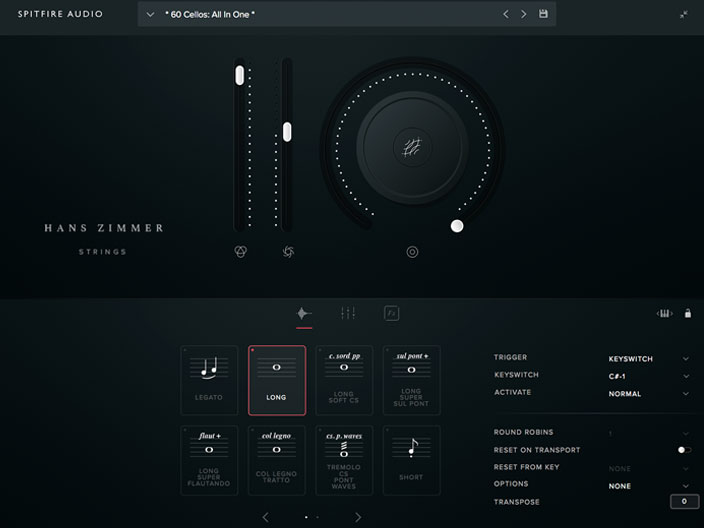Screen dimensions: 704x528
Task: Click the dynamics icon below the right slider
Action: point(288,252)
